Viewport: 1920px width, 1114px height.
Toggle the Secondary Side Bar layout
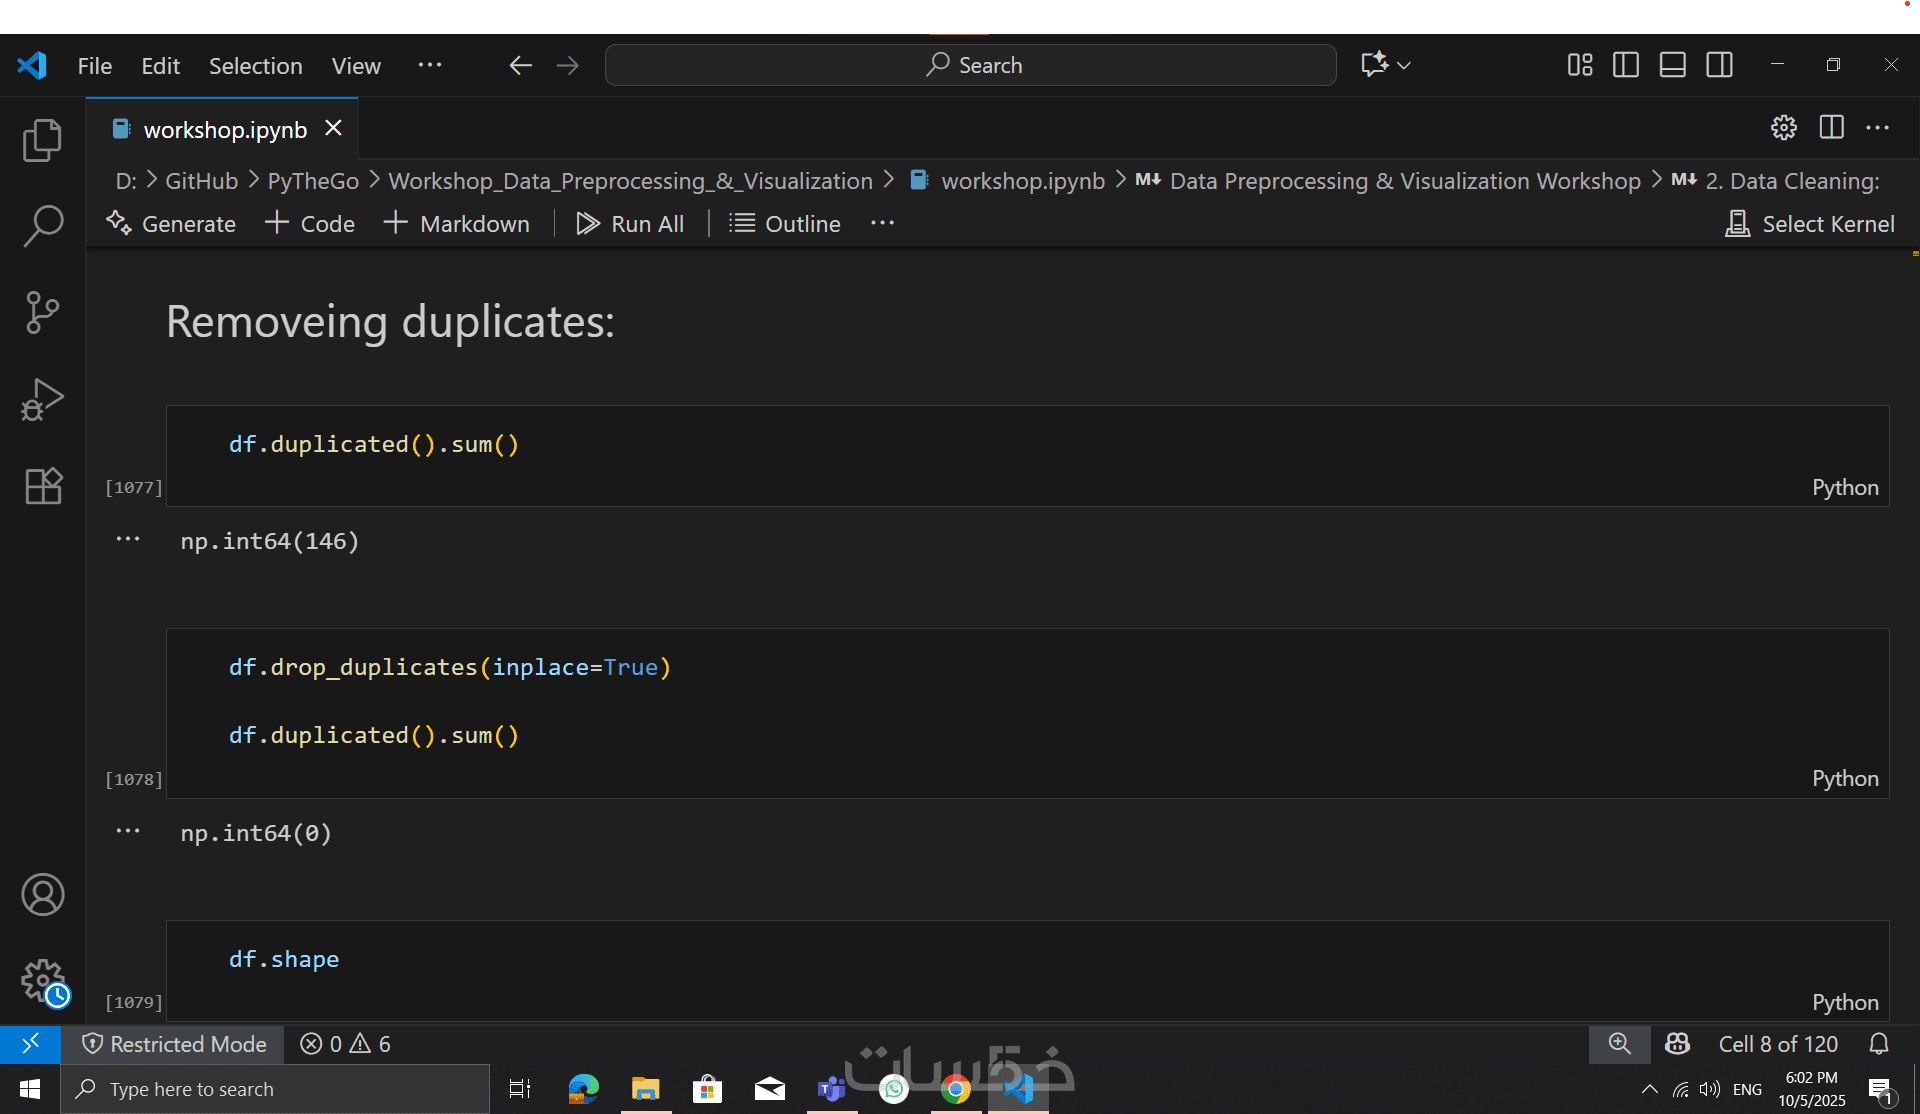(1720, 65)
